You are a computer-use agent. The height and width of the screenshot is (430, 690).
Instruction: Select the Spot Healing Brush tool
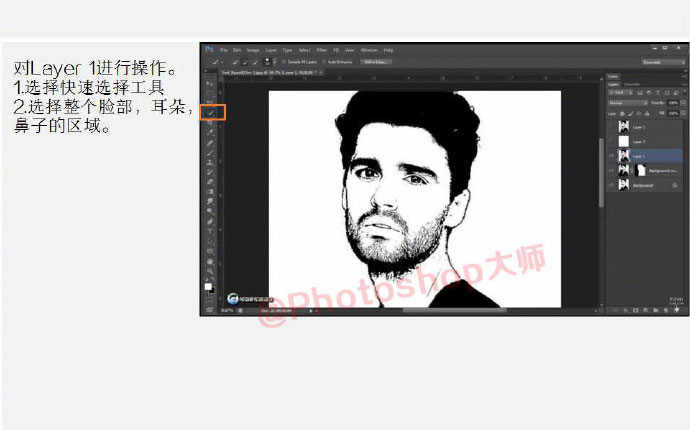(209, 143)
